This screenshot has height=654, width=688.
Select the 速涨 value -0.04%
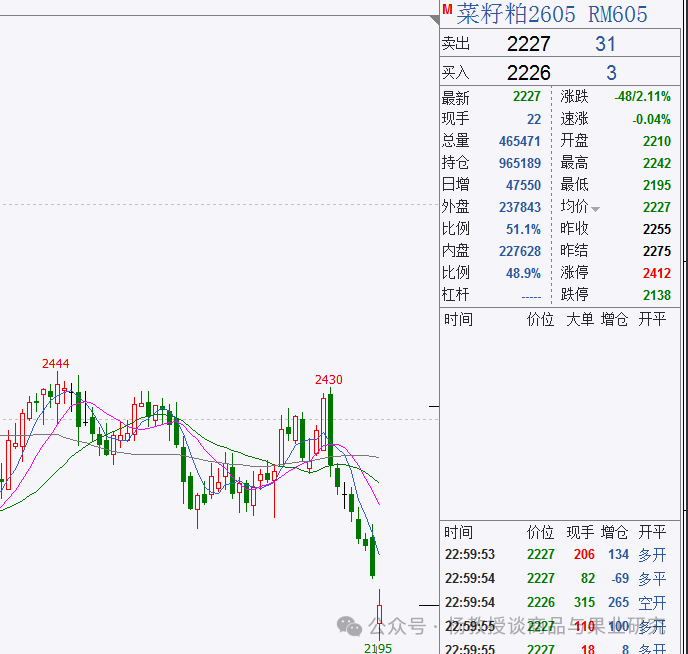click(652, 119)
